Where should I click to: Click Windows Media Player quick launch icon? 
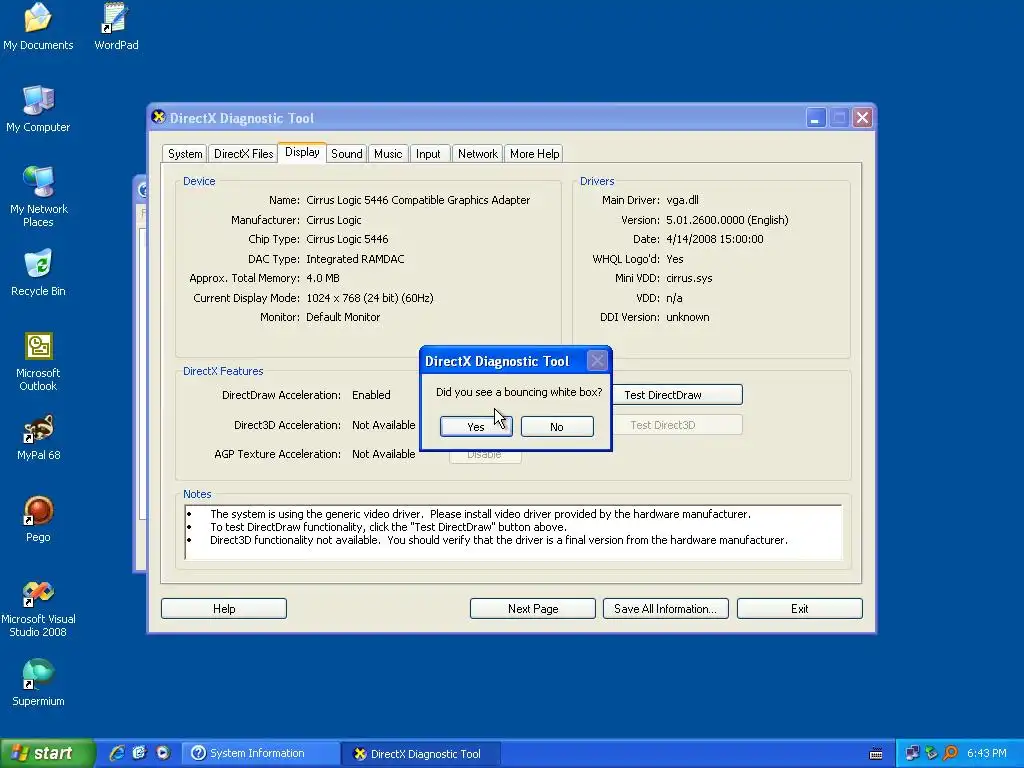[163, 753]
